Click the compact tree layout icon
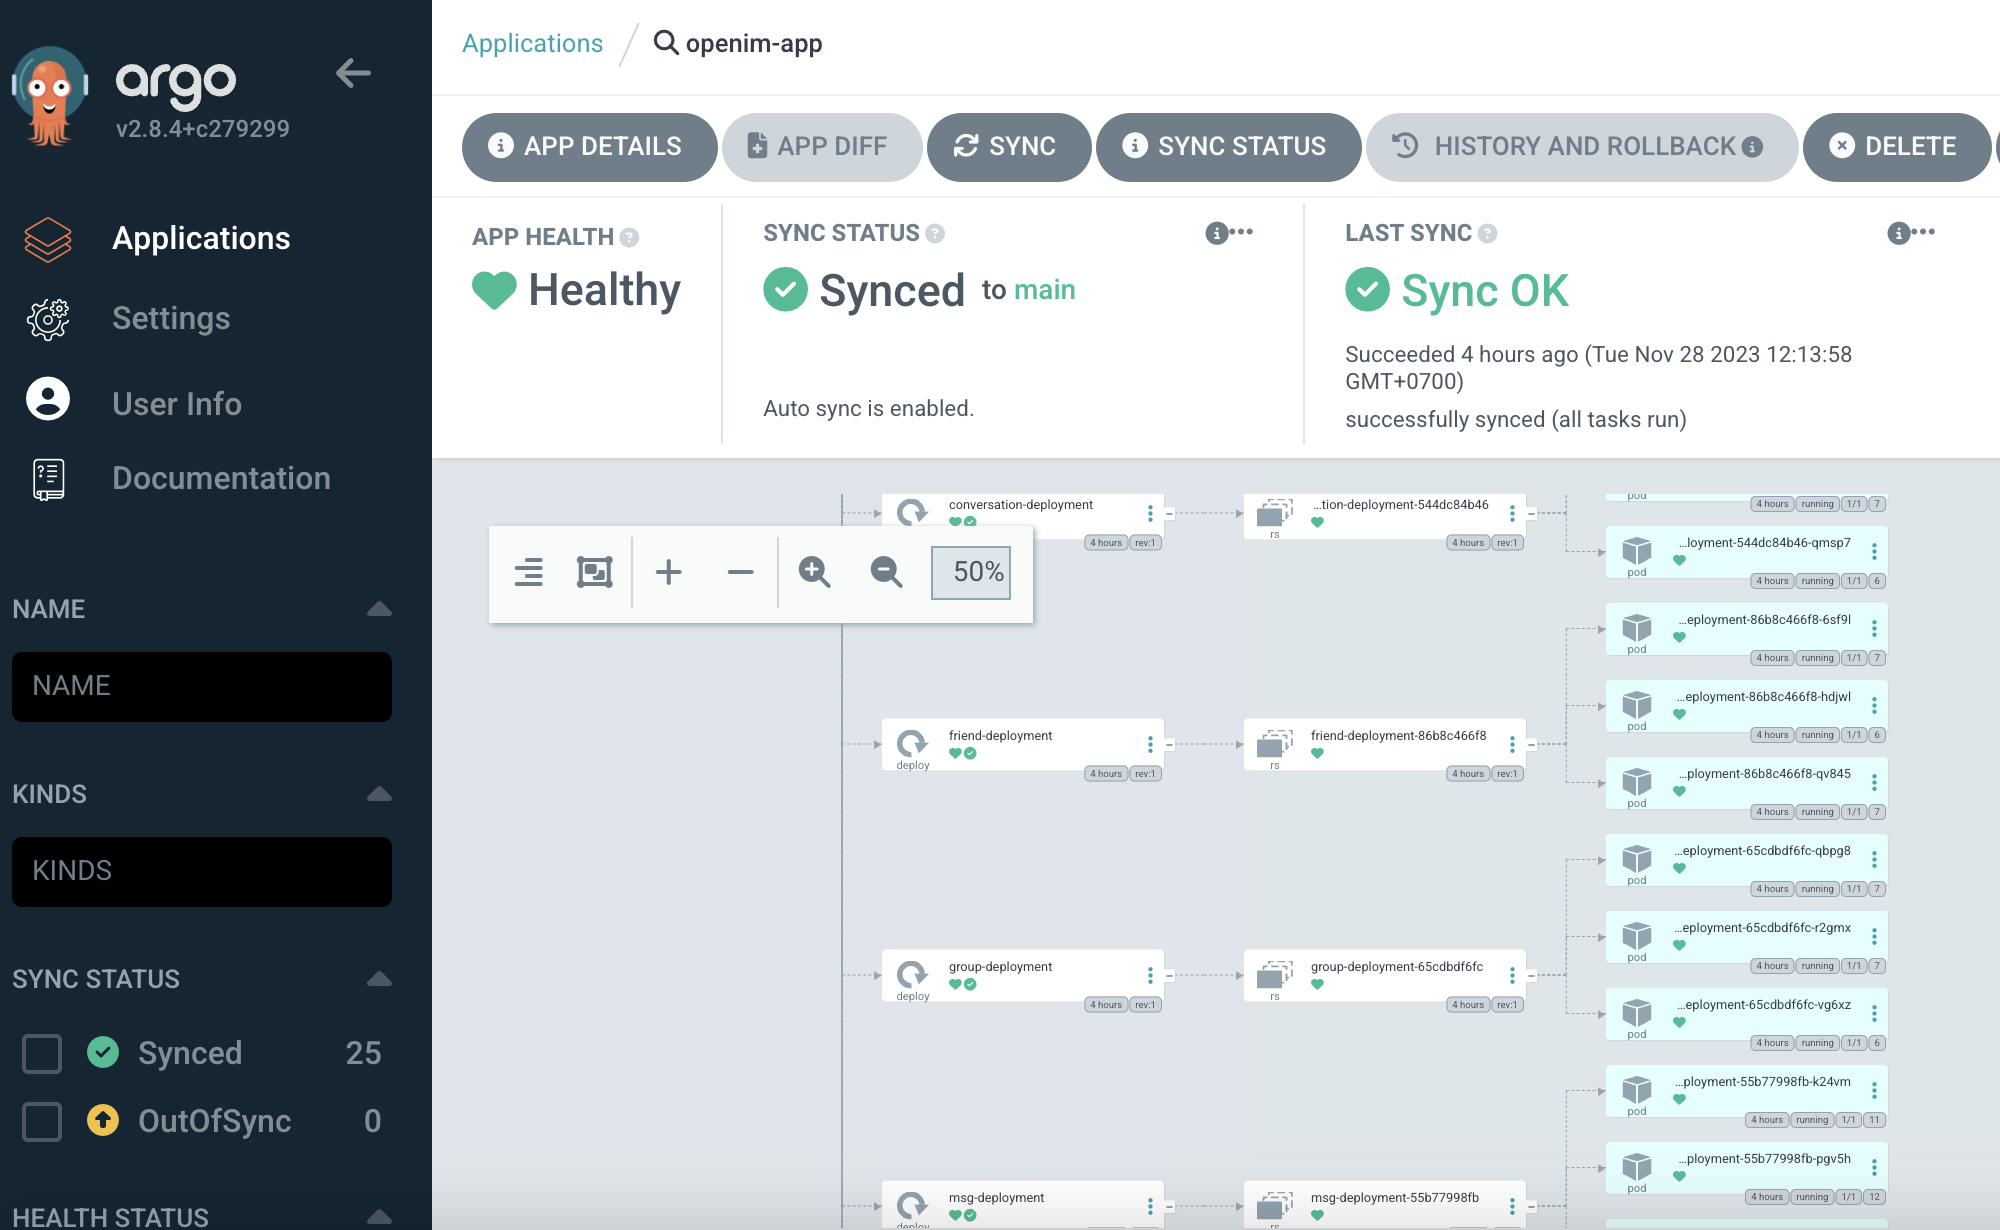This screenshot has width=2000, height=1230. point(528,572)
